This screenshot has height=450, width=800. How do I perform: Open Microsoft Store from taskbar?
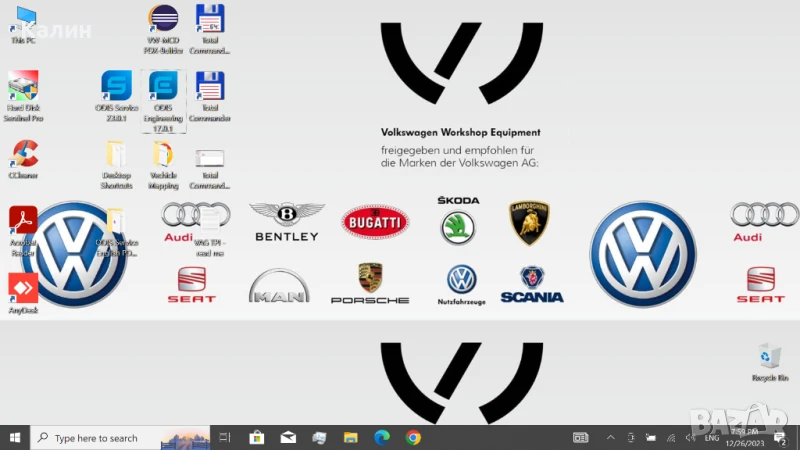[256, 438]
